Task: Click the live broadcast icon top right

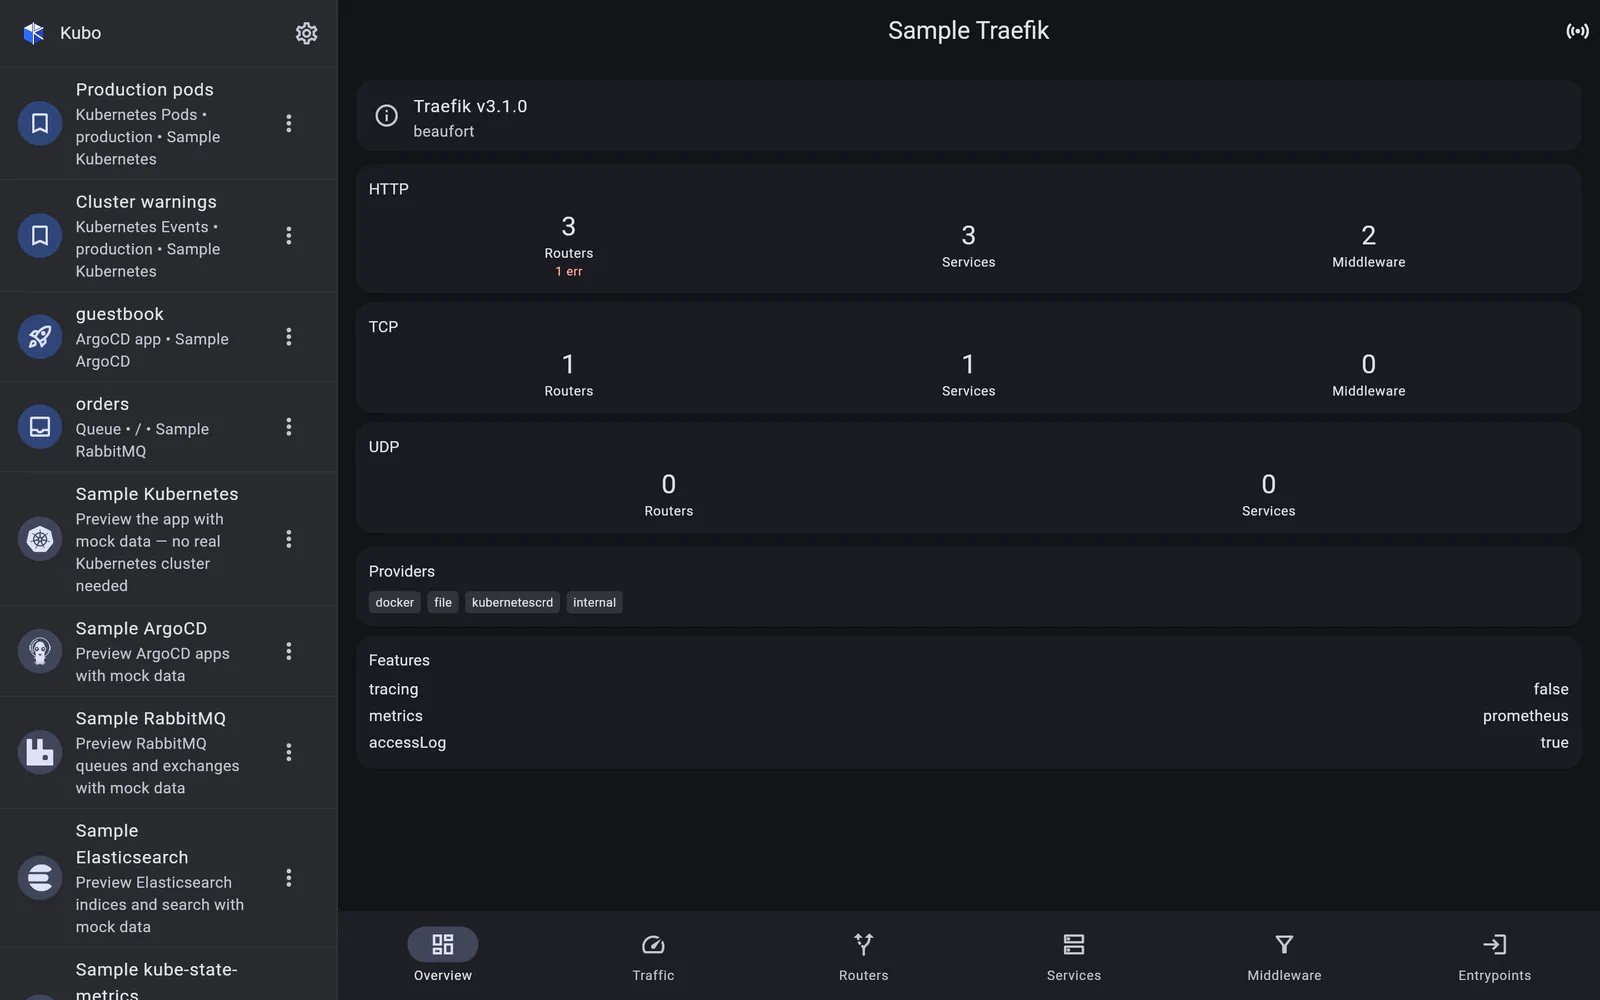Action: coord(1577,31)
